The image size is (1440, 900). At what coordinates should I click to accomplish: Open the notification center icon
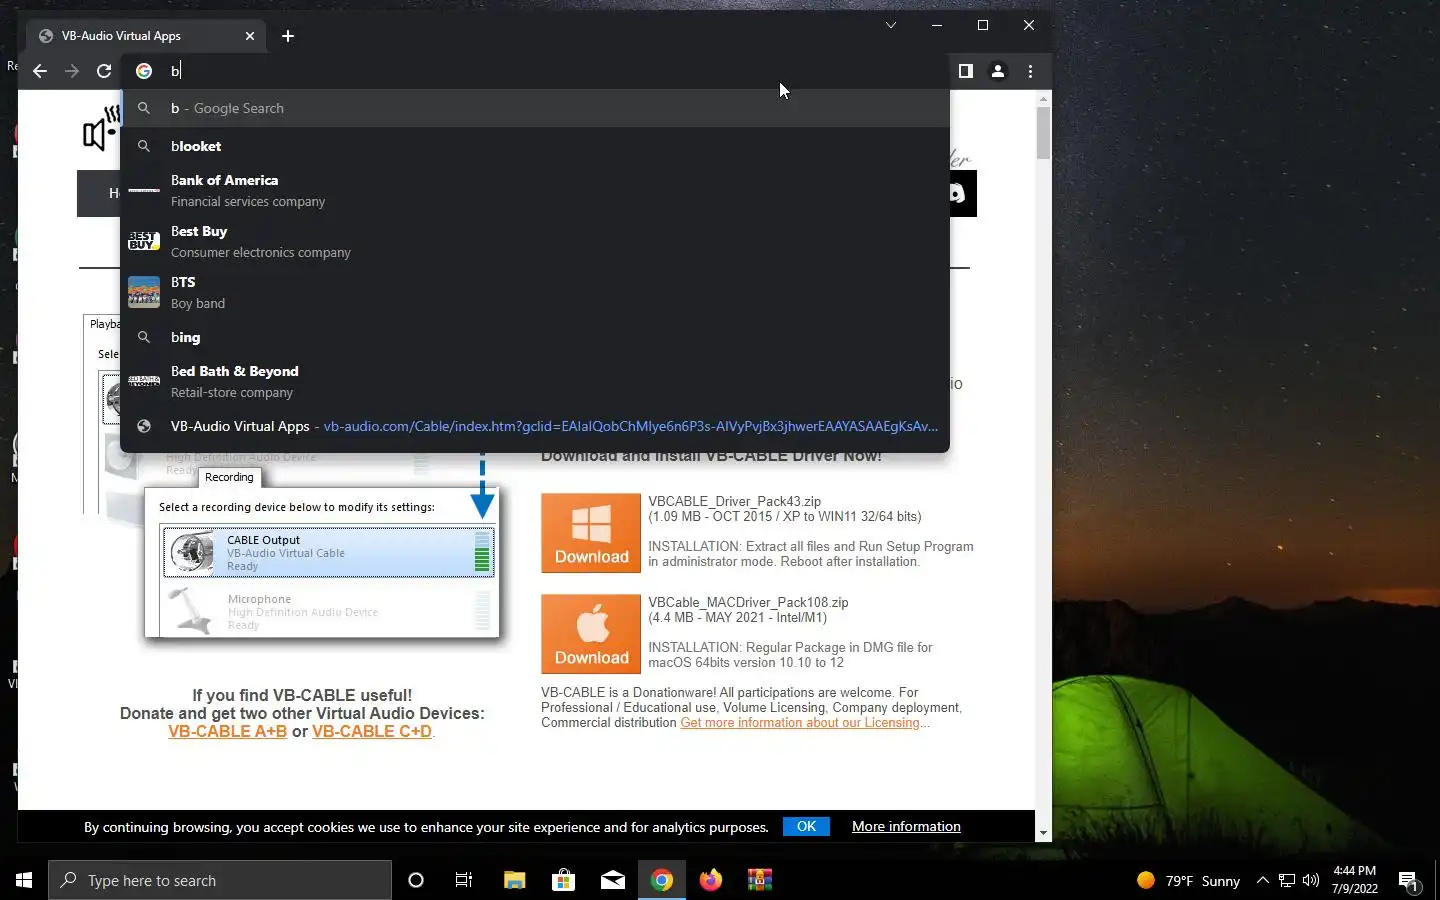pyautogui.click(x=1409, y=881)
